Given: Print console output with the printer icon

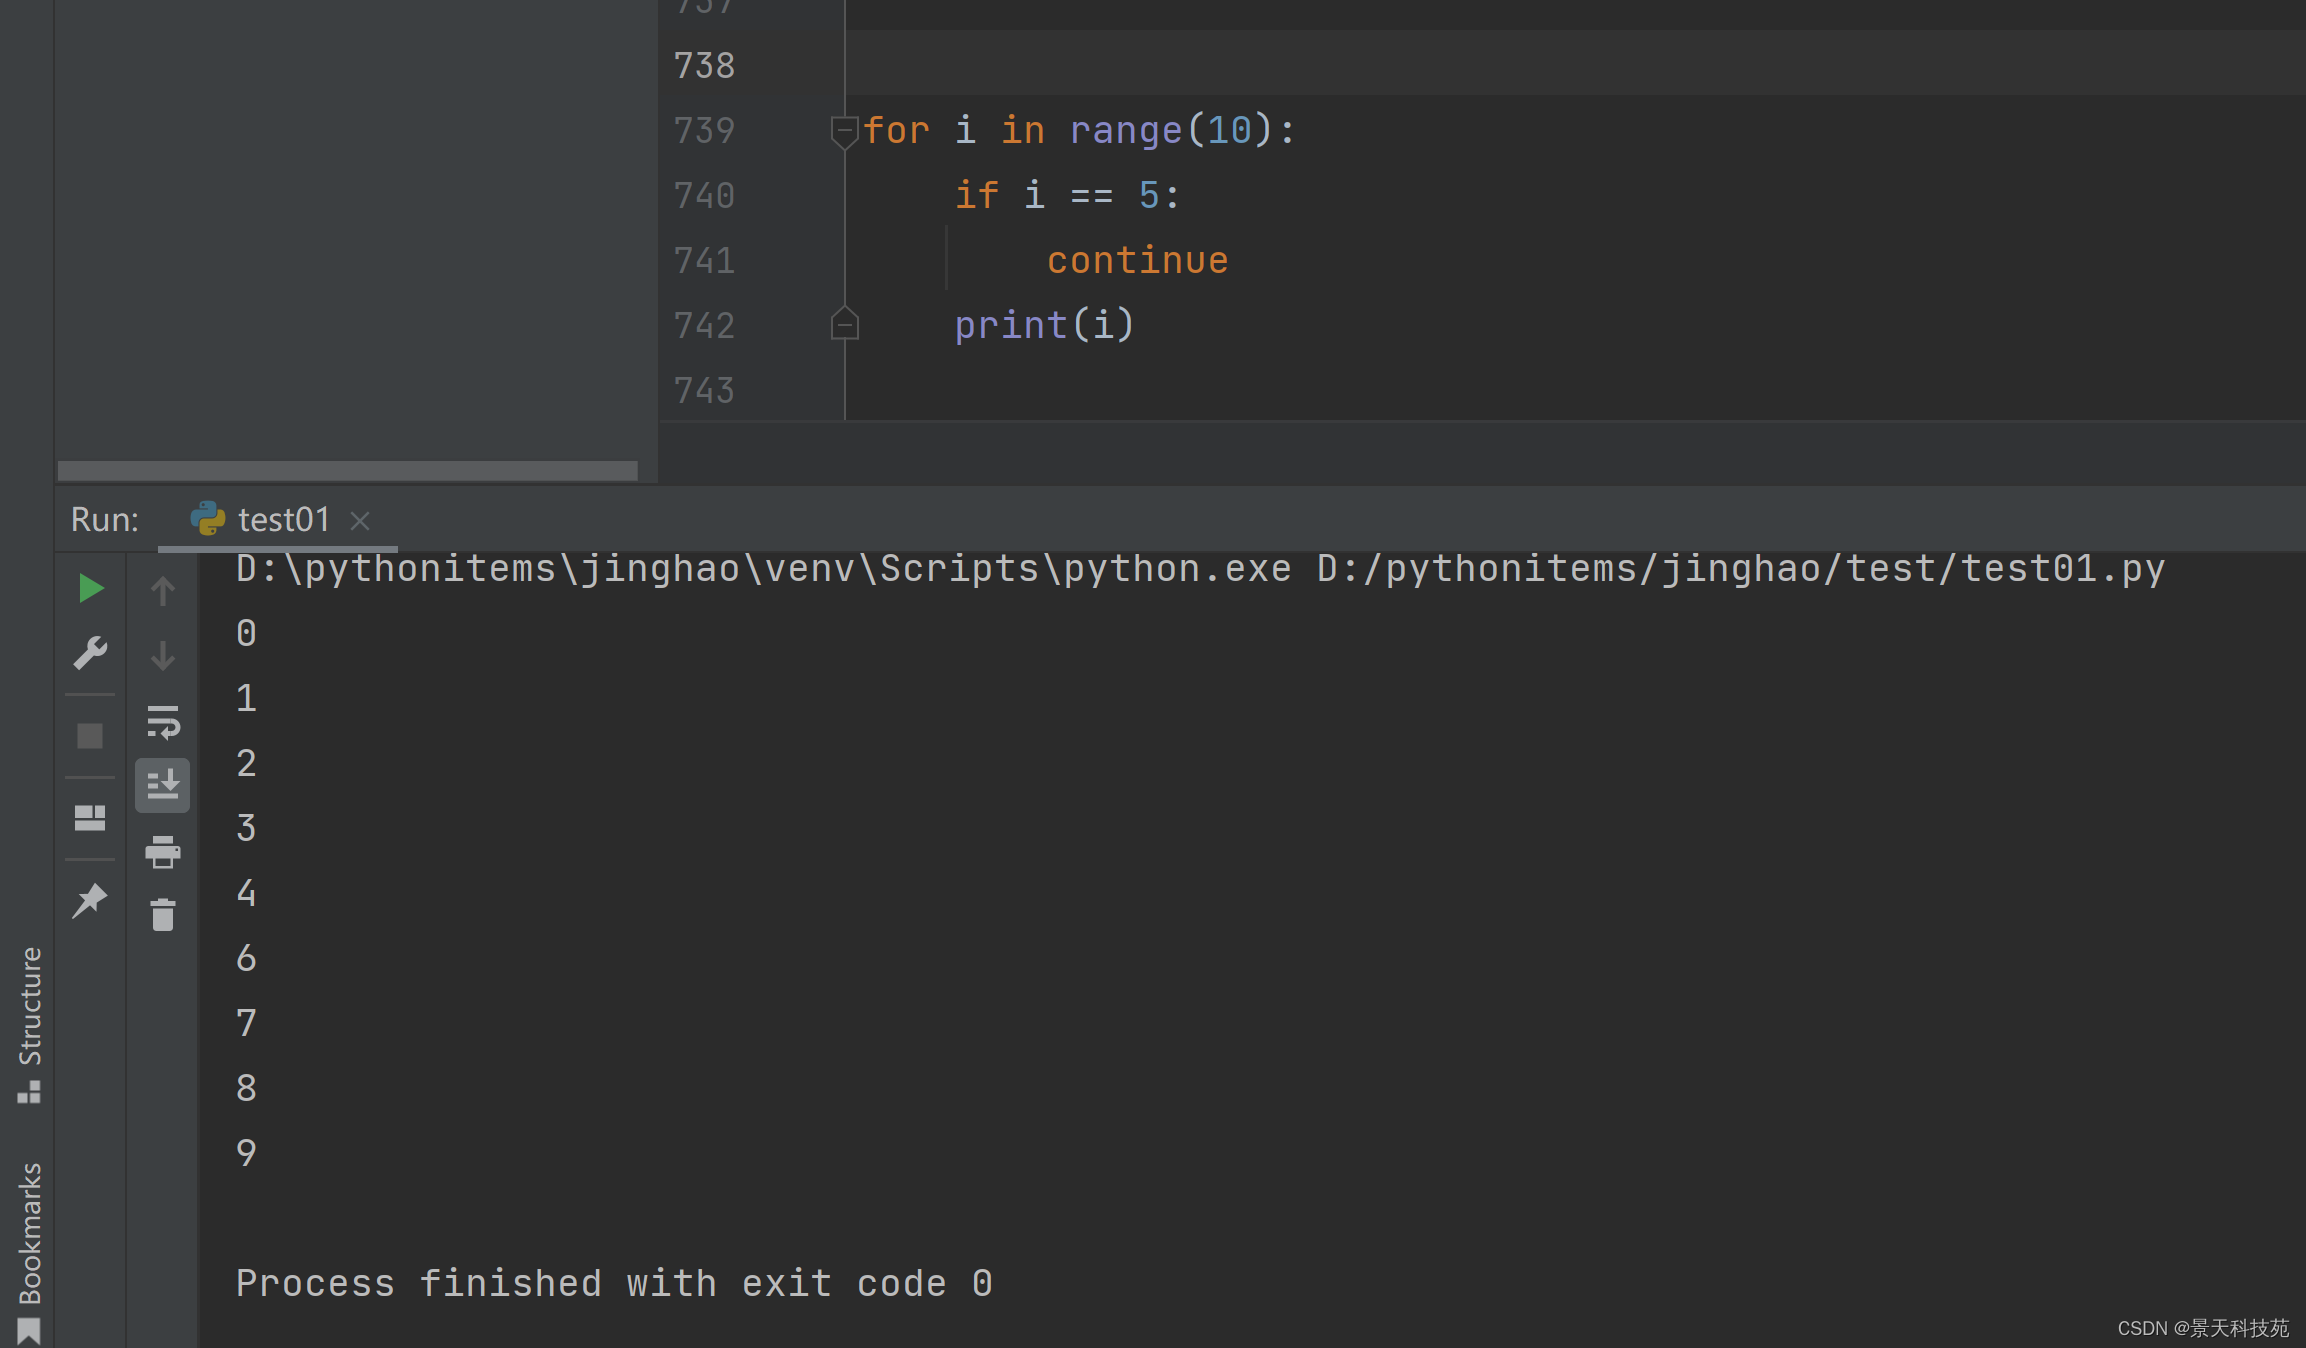Looking at the screenshot, I should pos(163,852).
